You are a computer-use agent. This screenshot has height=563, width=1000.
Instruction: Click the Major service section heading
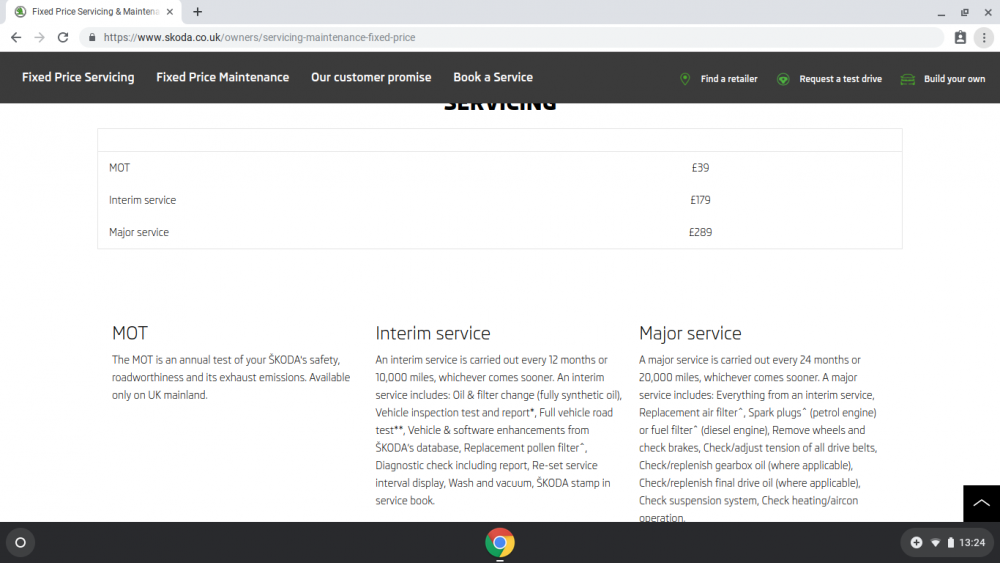point(690,333)
